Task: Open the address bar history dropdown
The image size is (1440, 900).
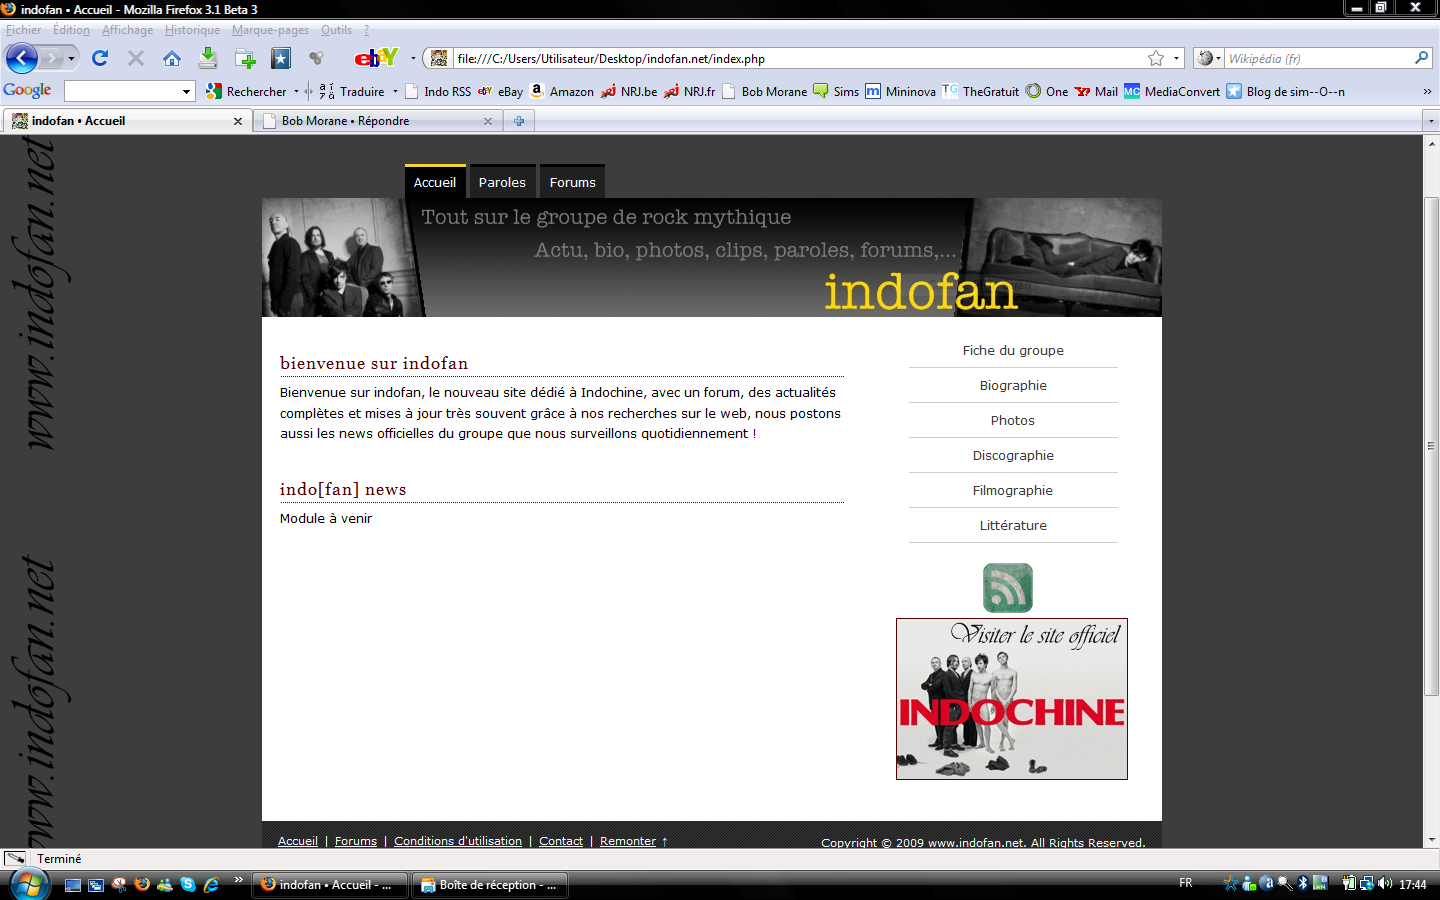Action: [x=1176, y=58]
